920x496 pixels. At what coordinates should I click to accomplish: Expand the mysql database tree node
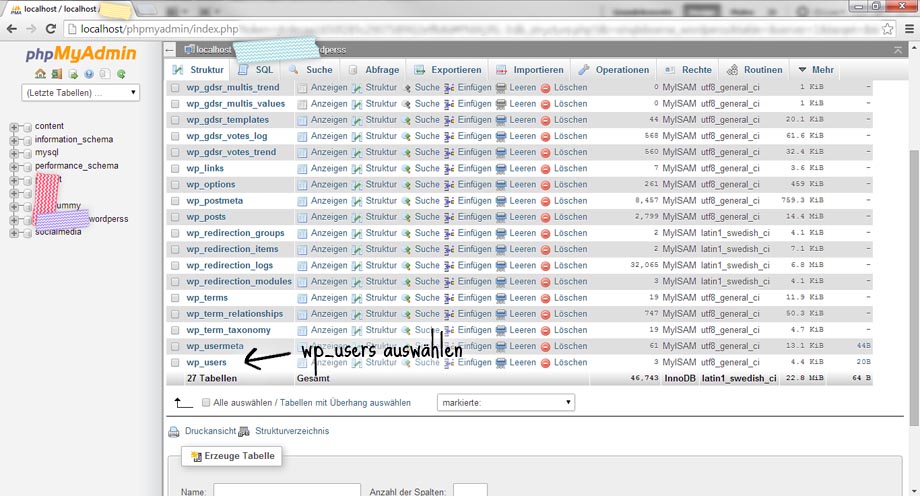coord(13,153)
